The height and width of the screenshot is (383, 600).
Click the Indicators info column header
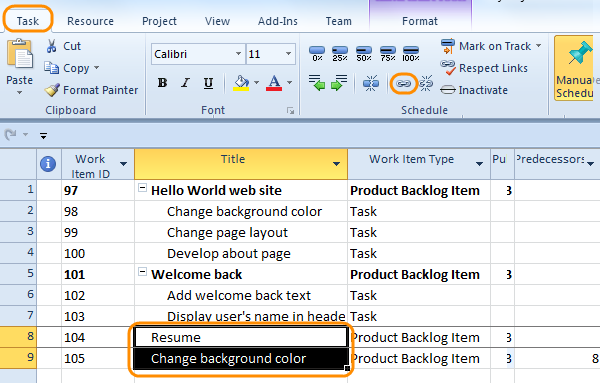pyautogui.click(x=48, y=164)
